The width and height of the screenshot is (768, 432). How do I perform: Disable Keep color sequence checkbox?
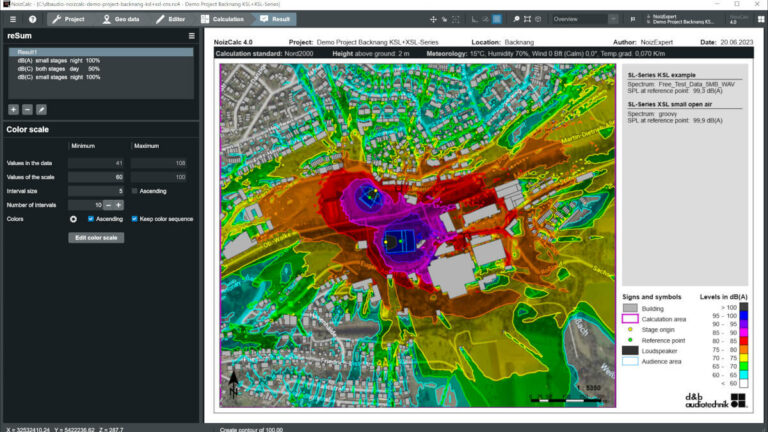click(x=135, y=219)
